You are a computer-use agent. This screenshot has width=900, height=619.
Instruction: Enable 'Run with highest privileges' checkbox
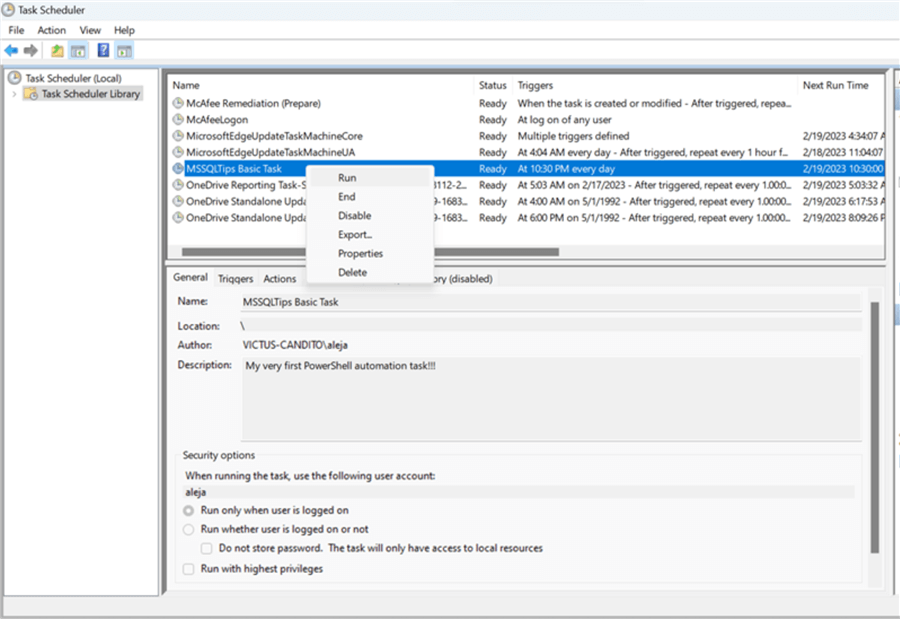[188, 569]
